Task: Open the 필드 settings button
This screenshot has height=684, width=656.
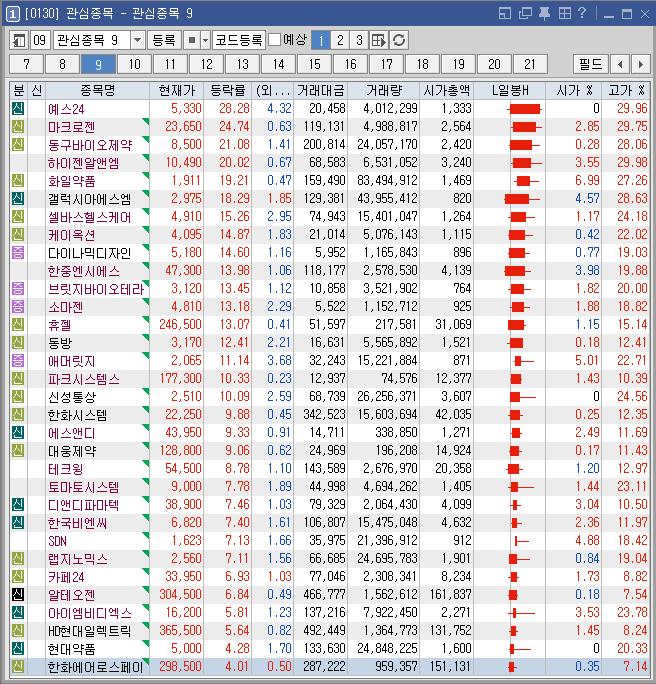Action: coord(591,65)
